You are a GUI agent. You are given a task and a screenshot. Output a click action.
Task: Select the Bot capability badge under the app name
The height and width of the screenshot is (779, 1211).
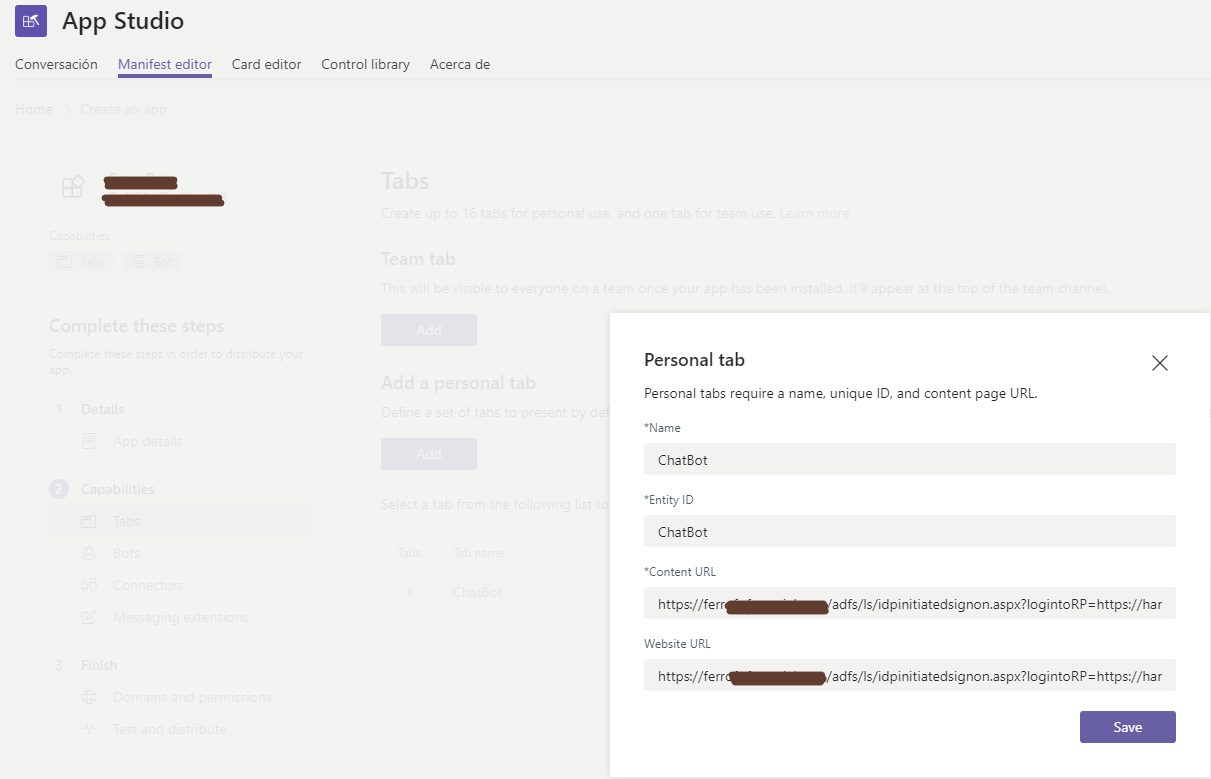(x=151, y=260)
